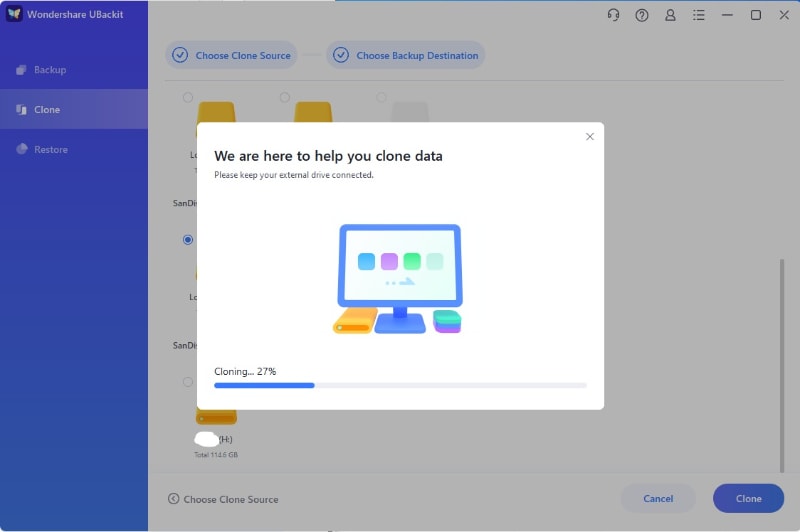Click the Cancel button

coord(658,498)
